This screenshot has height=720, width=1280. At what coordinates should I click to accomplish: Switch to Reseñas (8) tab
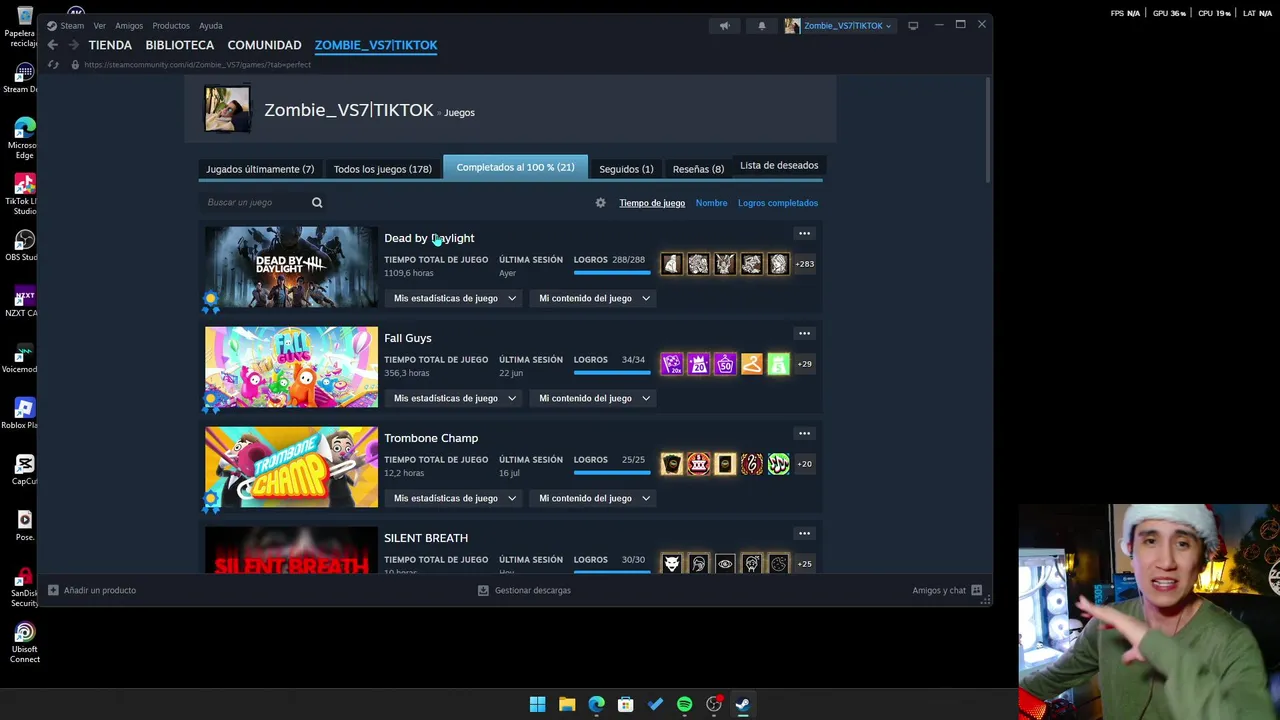pyautogui.click(x=698, y=169)
